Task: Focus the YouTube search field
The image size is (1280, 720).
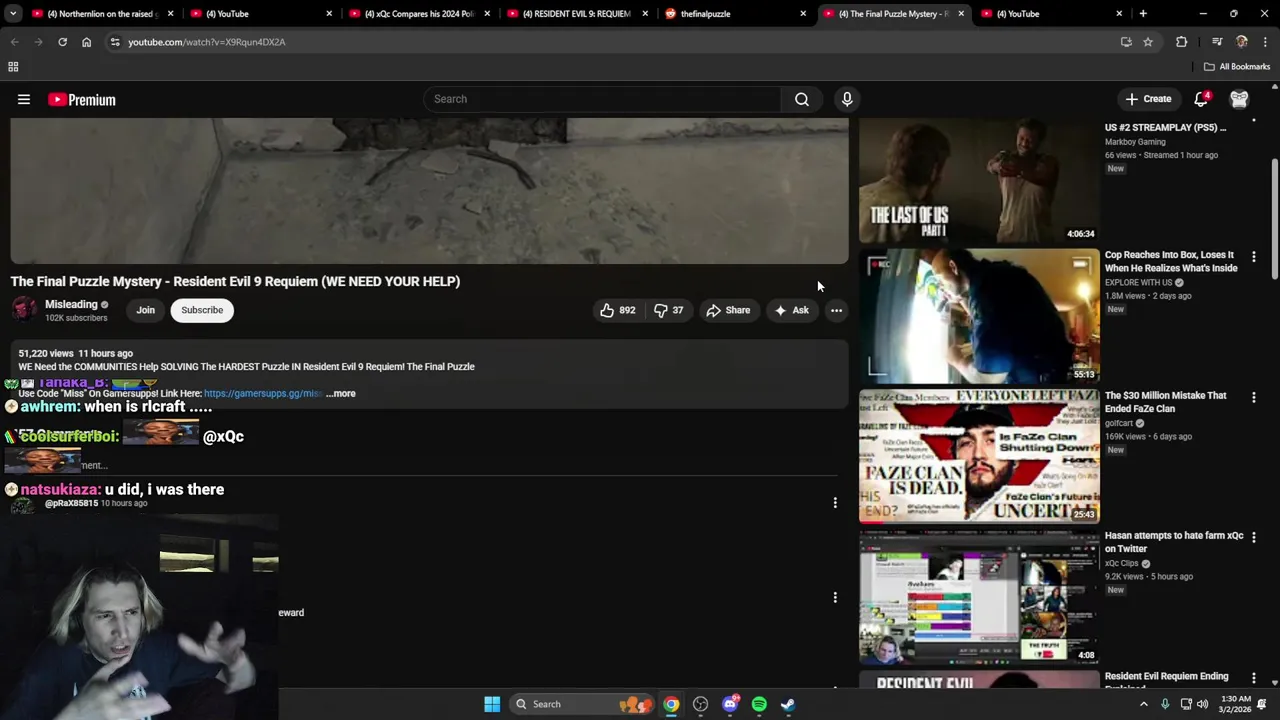Action: tap(603, 99)
